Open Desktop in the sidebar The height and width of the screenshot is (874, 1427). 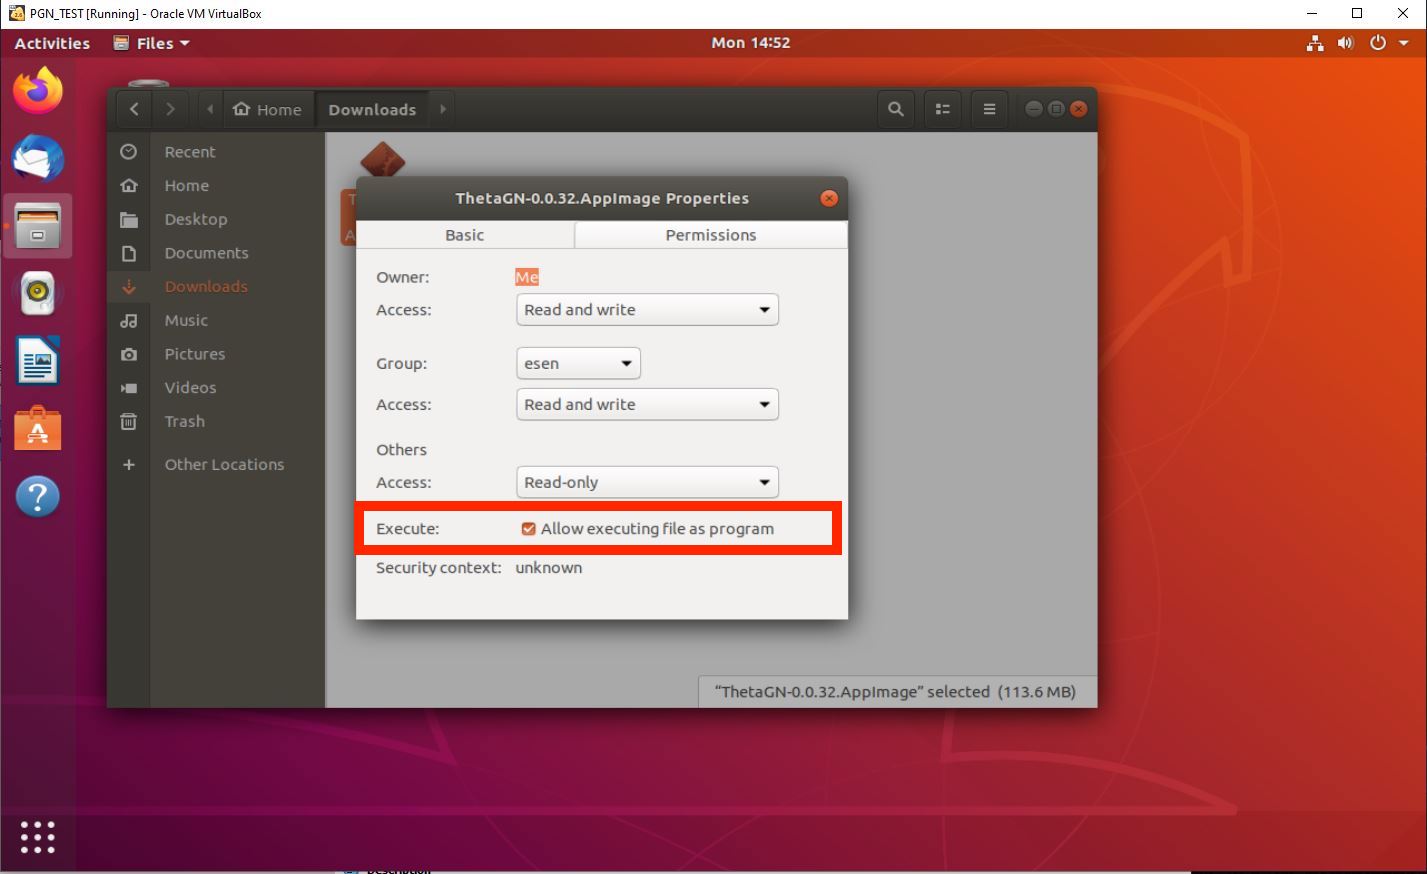point(216,219)
